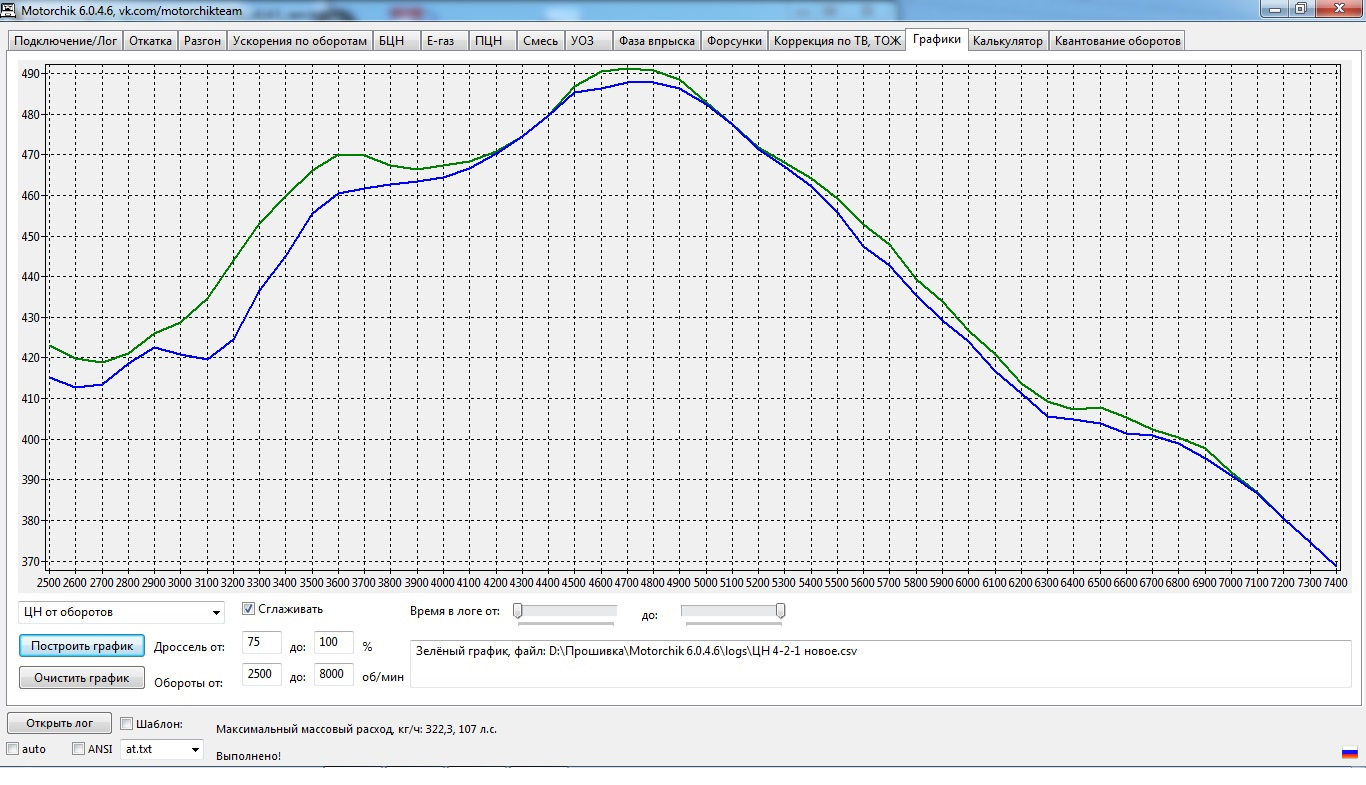Check the auto checkbox
The image size is (1366, 785).
(x=13, y=749)
